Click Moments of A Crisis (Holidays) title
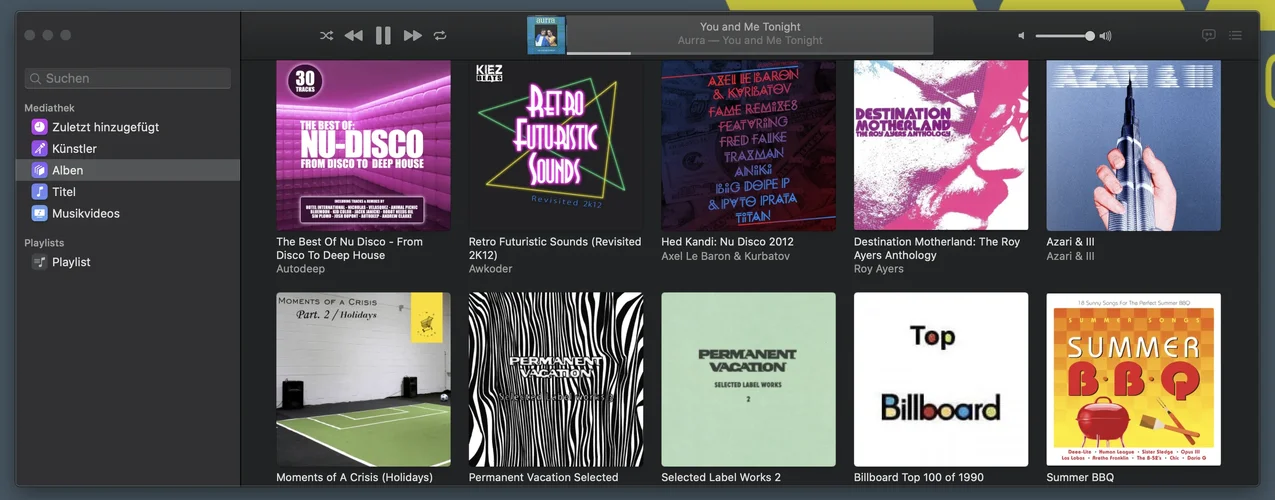This screenshot has height=500, width=1275. click(354, 477)
